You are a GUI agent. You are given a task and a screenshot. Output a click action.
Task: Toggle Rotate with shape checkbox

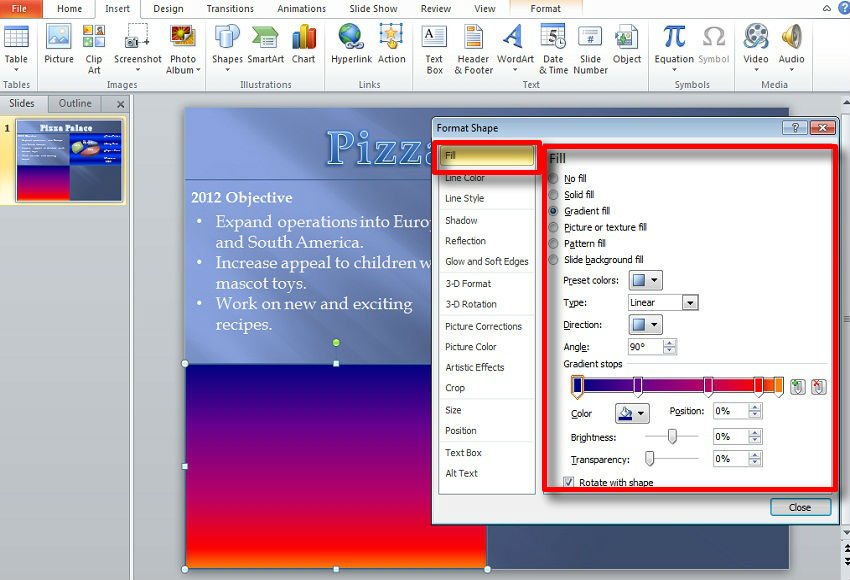tap(570, 483)
